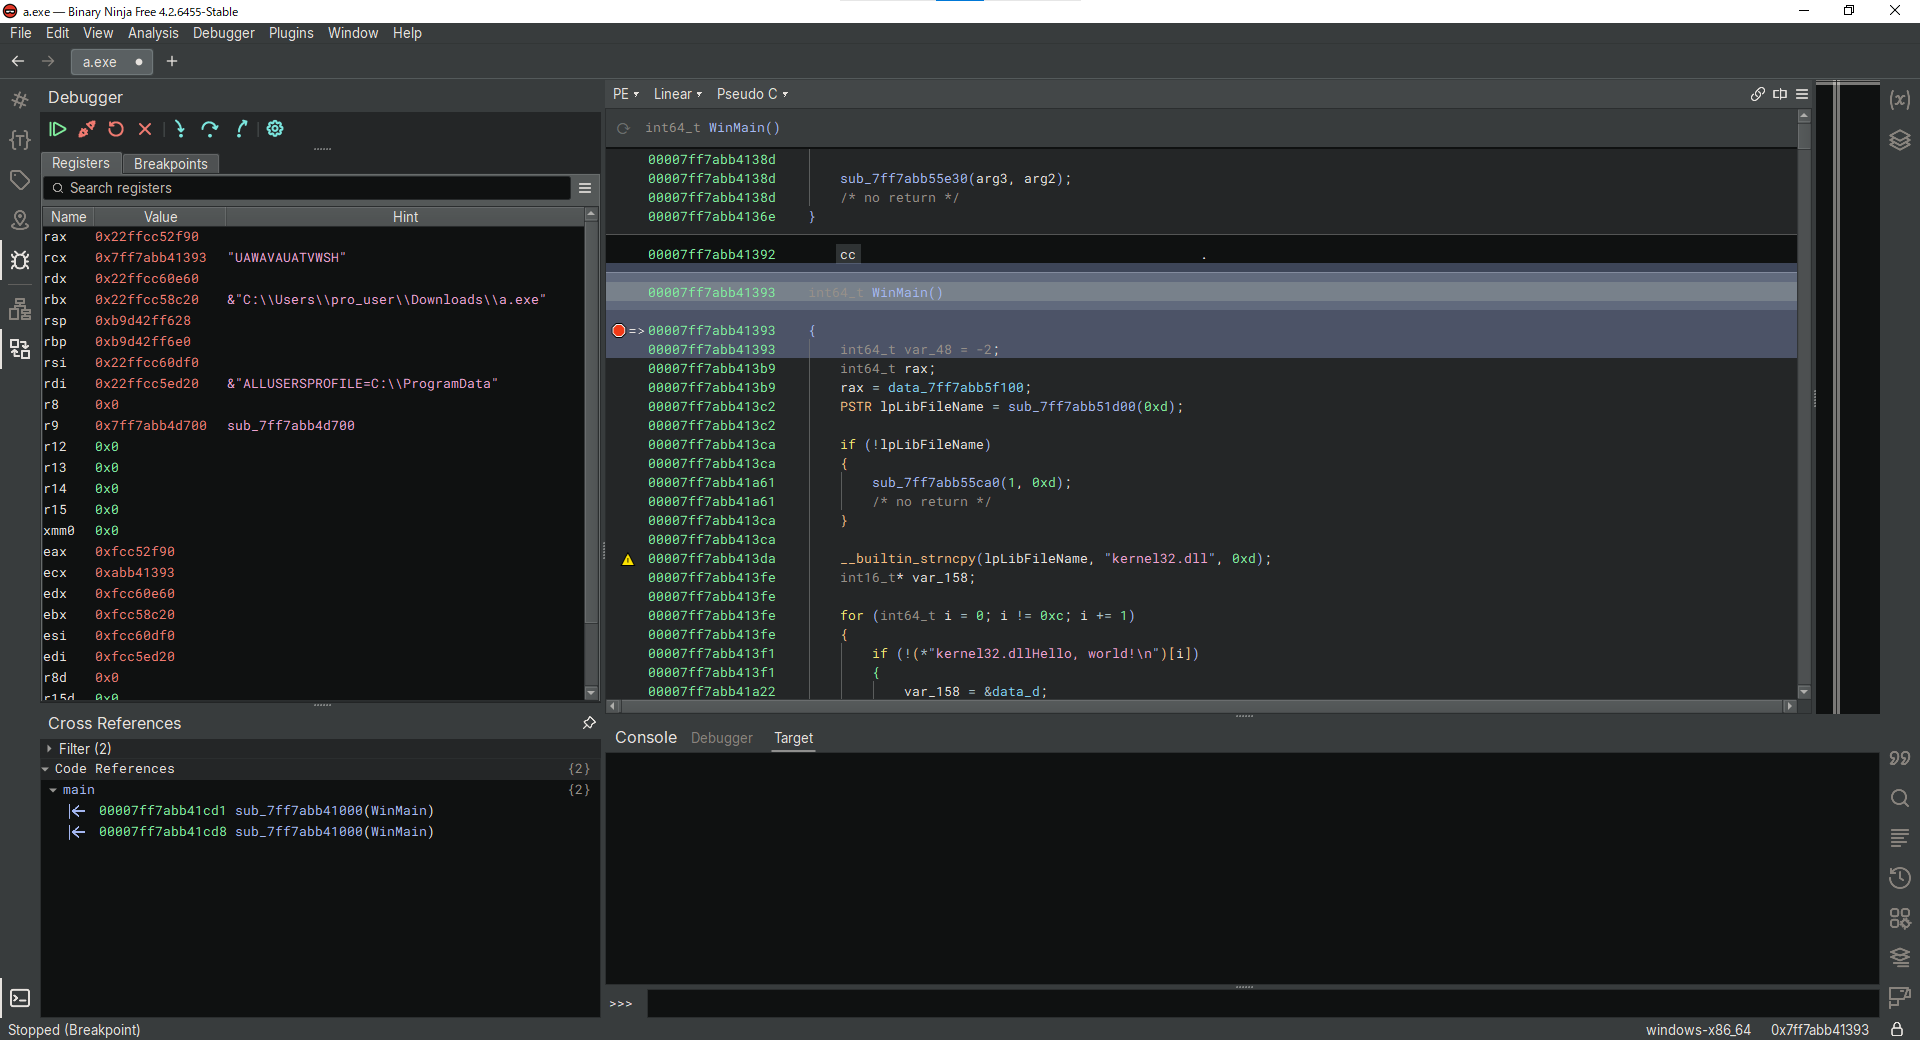Open the history clock icon on right sidebar
1920x1040 pixels.
point(1900,878)
